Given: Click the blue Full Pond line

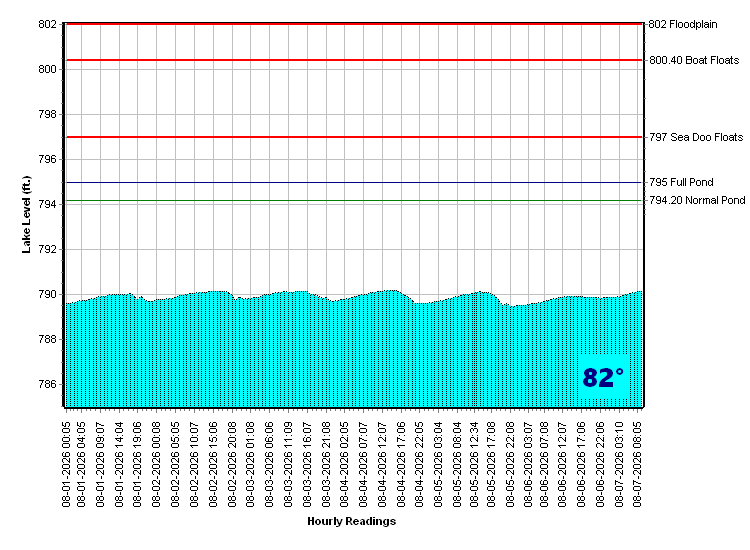Looking at the screenshot, I should point(353,182).
